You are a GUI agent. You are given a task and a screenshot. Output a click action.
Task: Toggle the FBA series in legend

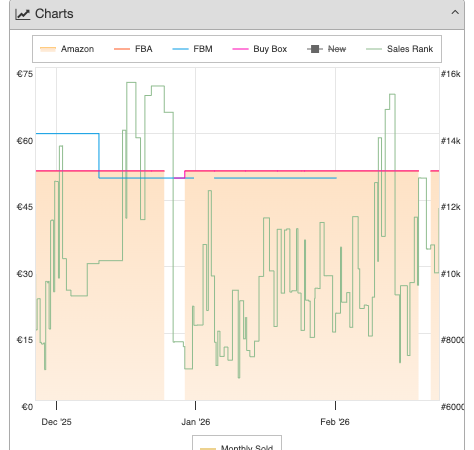tap(133, 49)
